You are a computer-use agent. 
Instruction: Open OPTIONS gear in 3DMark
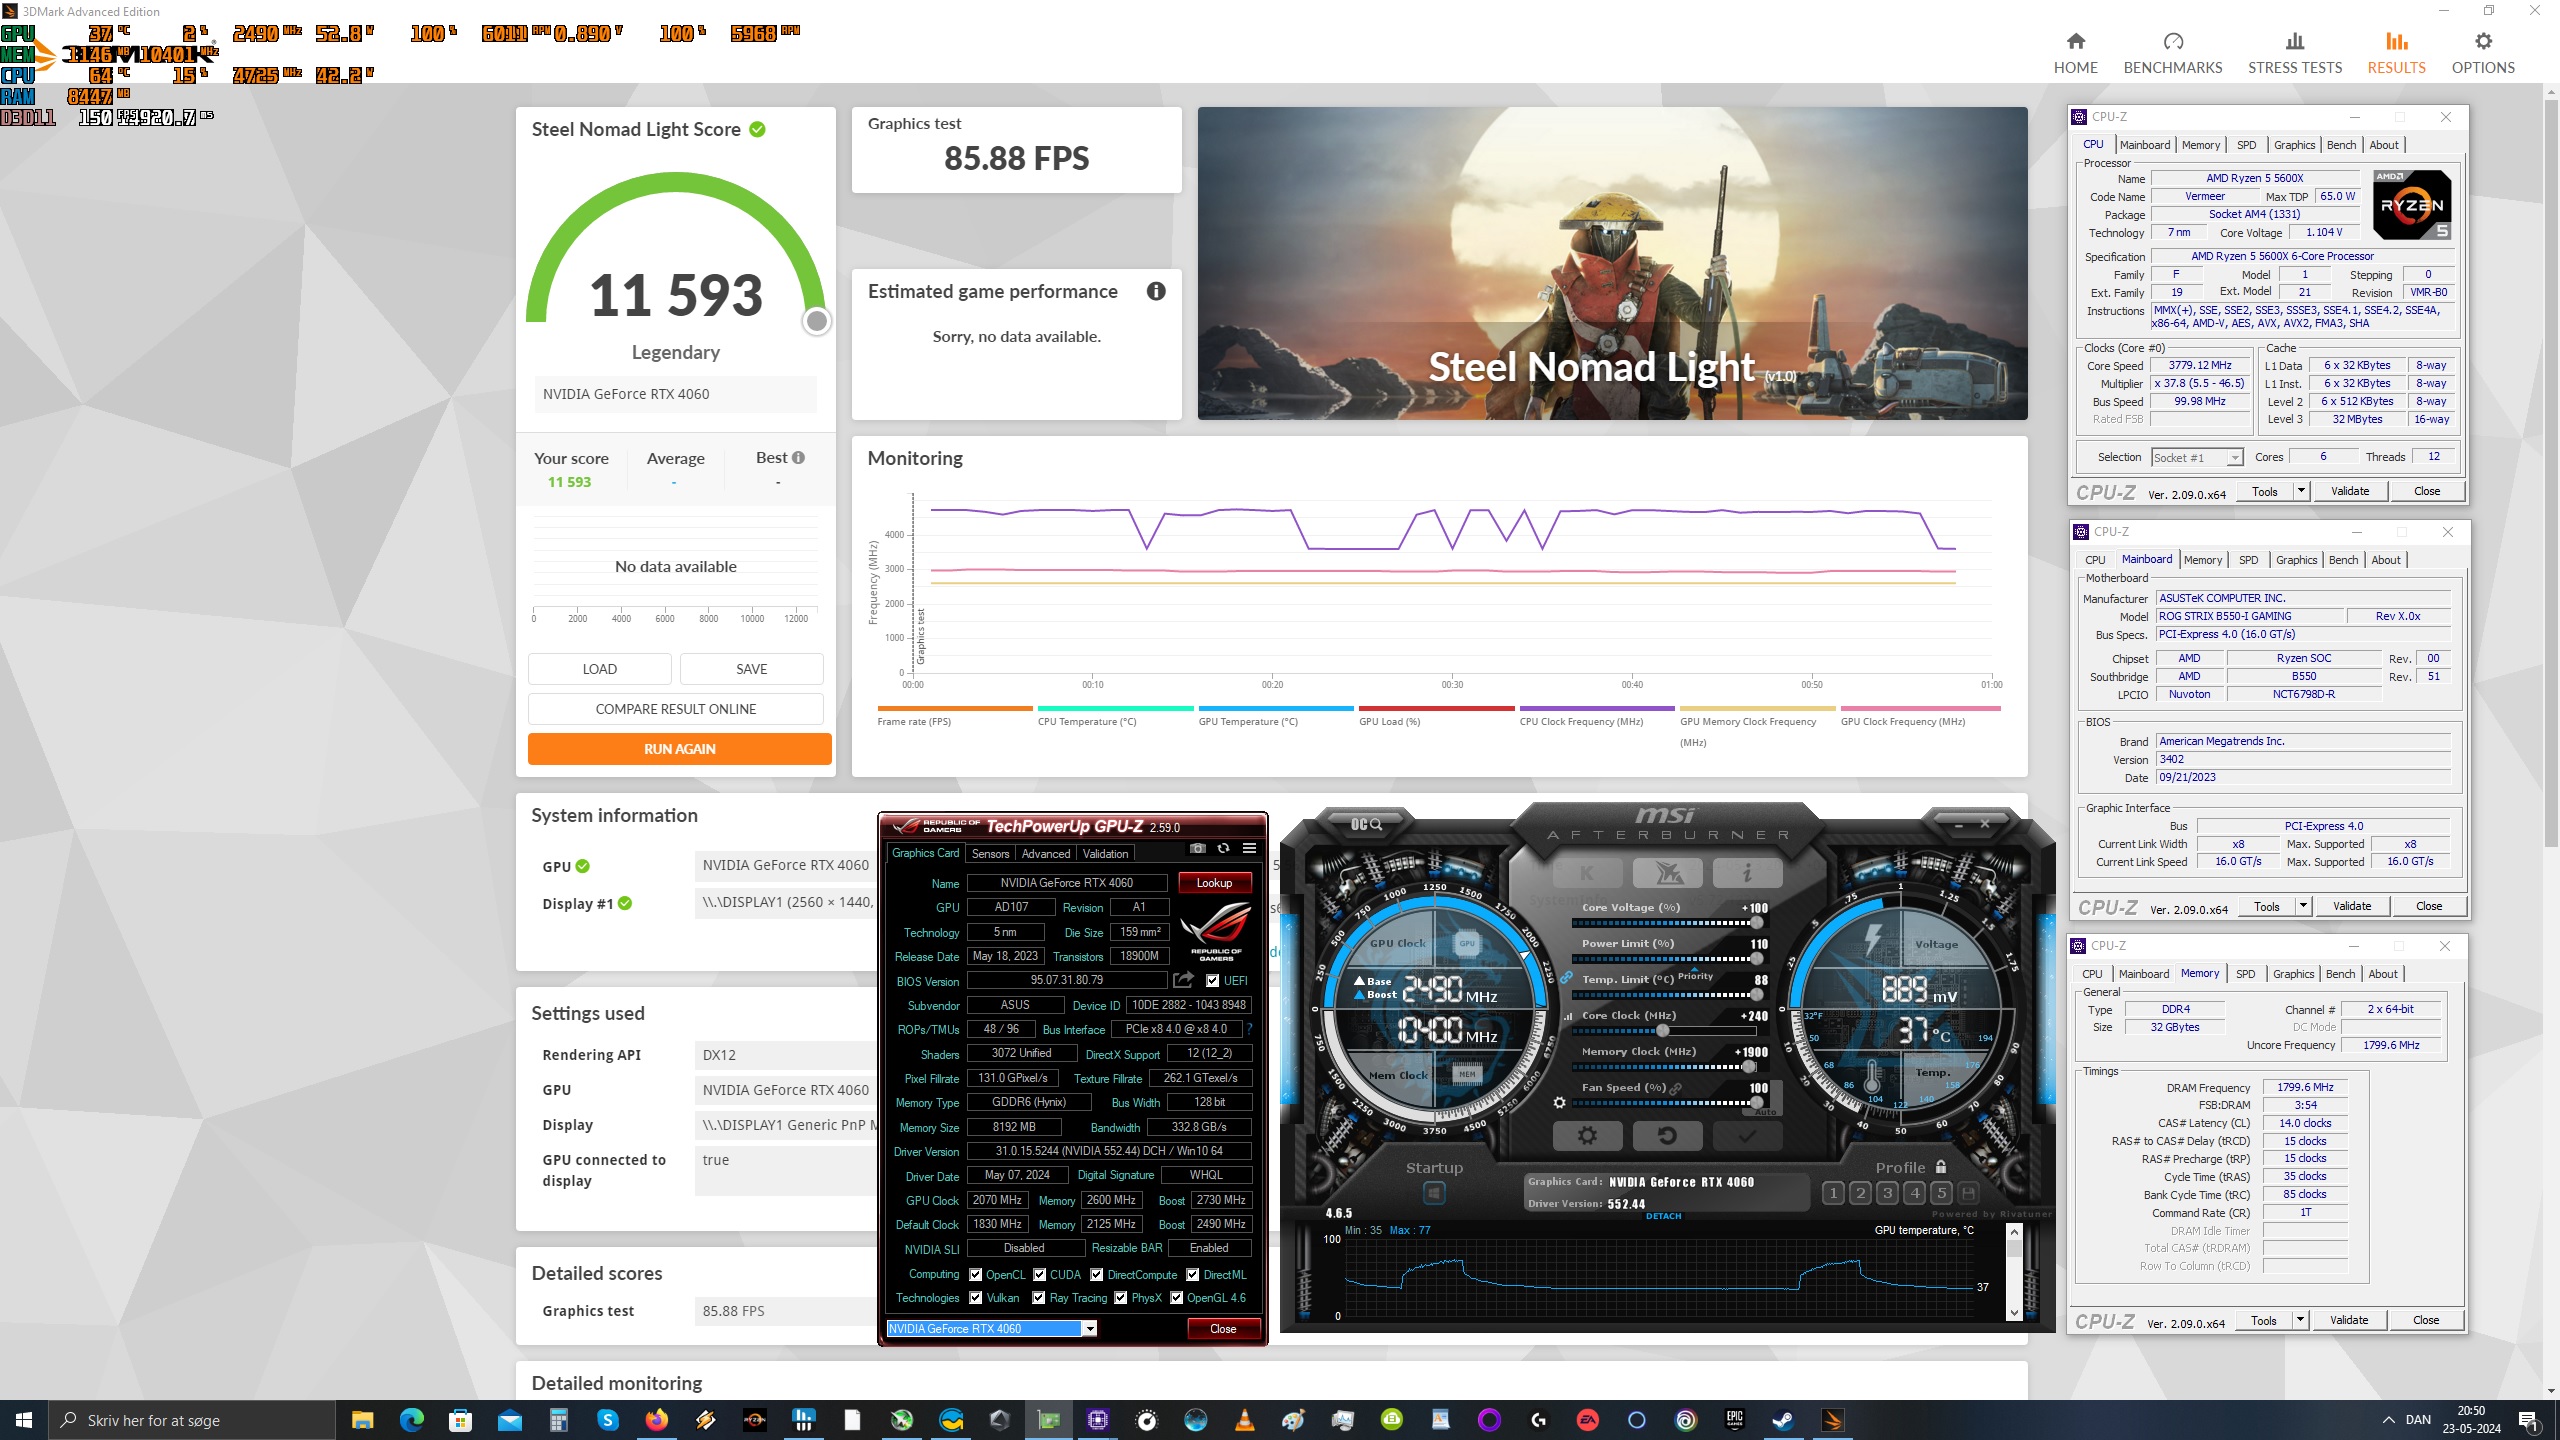point(2483,53)
